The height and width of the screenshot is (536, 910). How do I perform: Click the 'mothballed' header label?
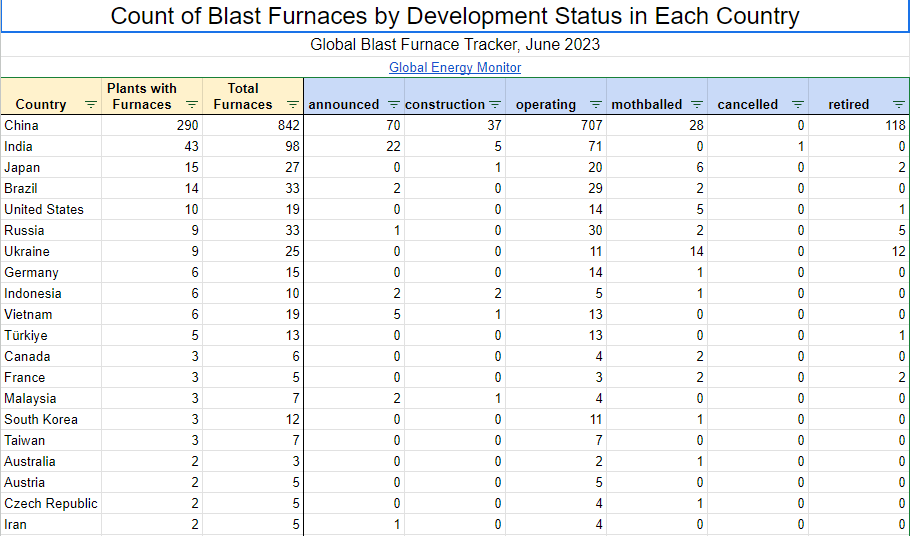(647, 104)
